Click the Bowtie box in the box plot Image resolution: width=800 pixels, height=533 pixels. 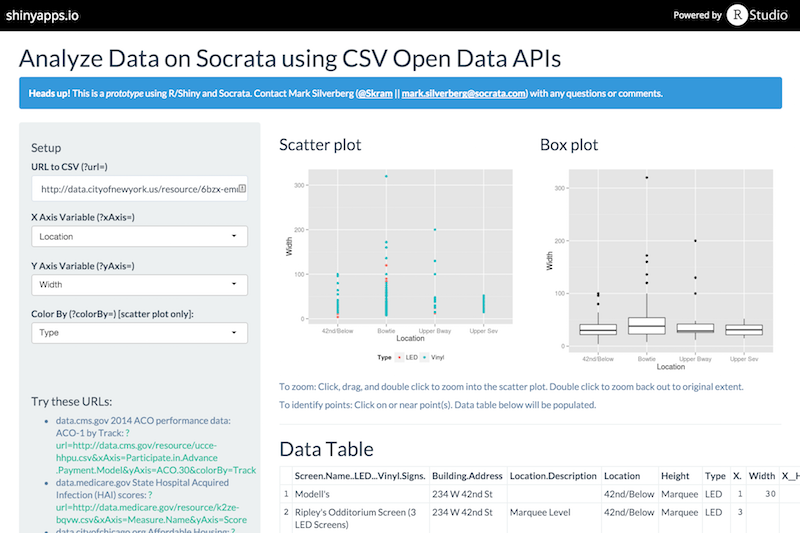646,326
